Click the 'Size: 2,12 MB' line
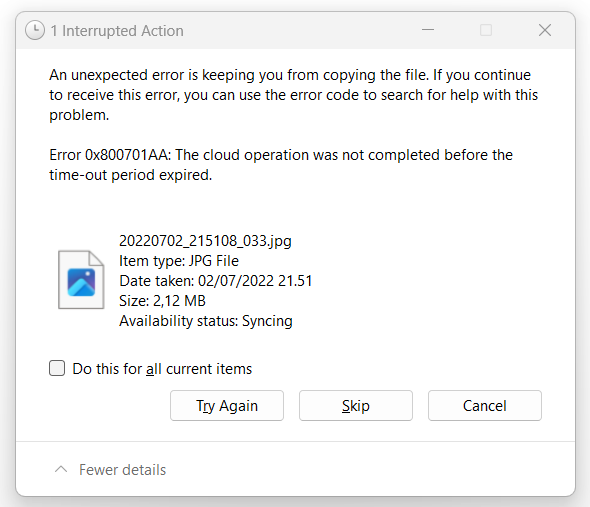590x507 pixels. [x=163, y=301]
